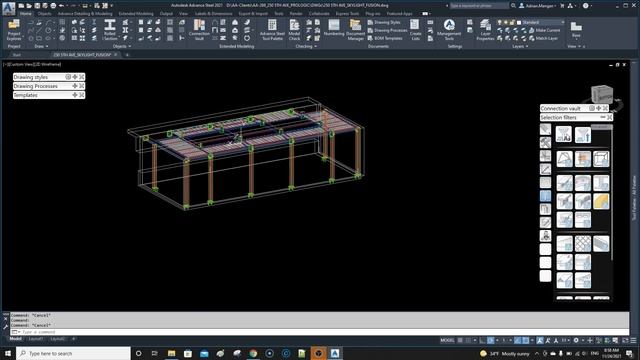Close the Drawing styles palette
This screenshot has height=360, width=640.
click(82, 77)
